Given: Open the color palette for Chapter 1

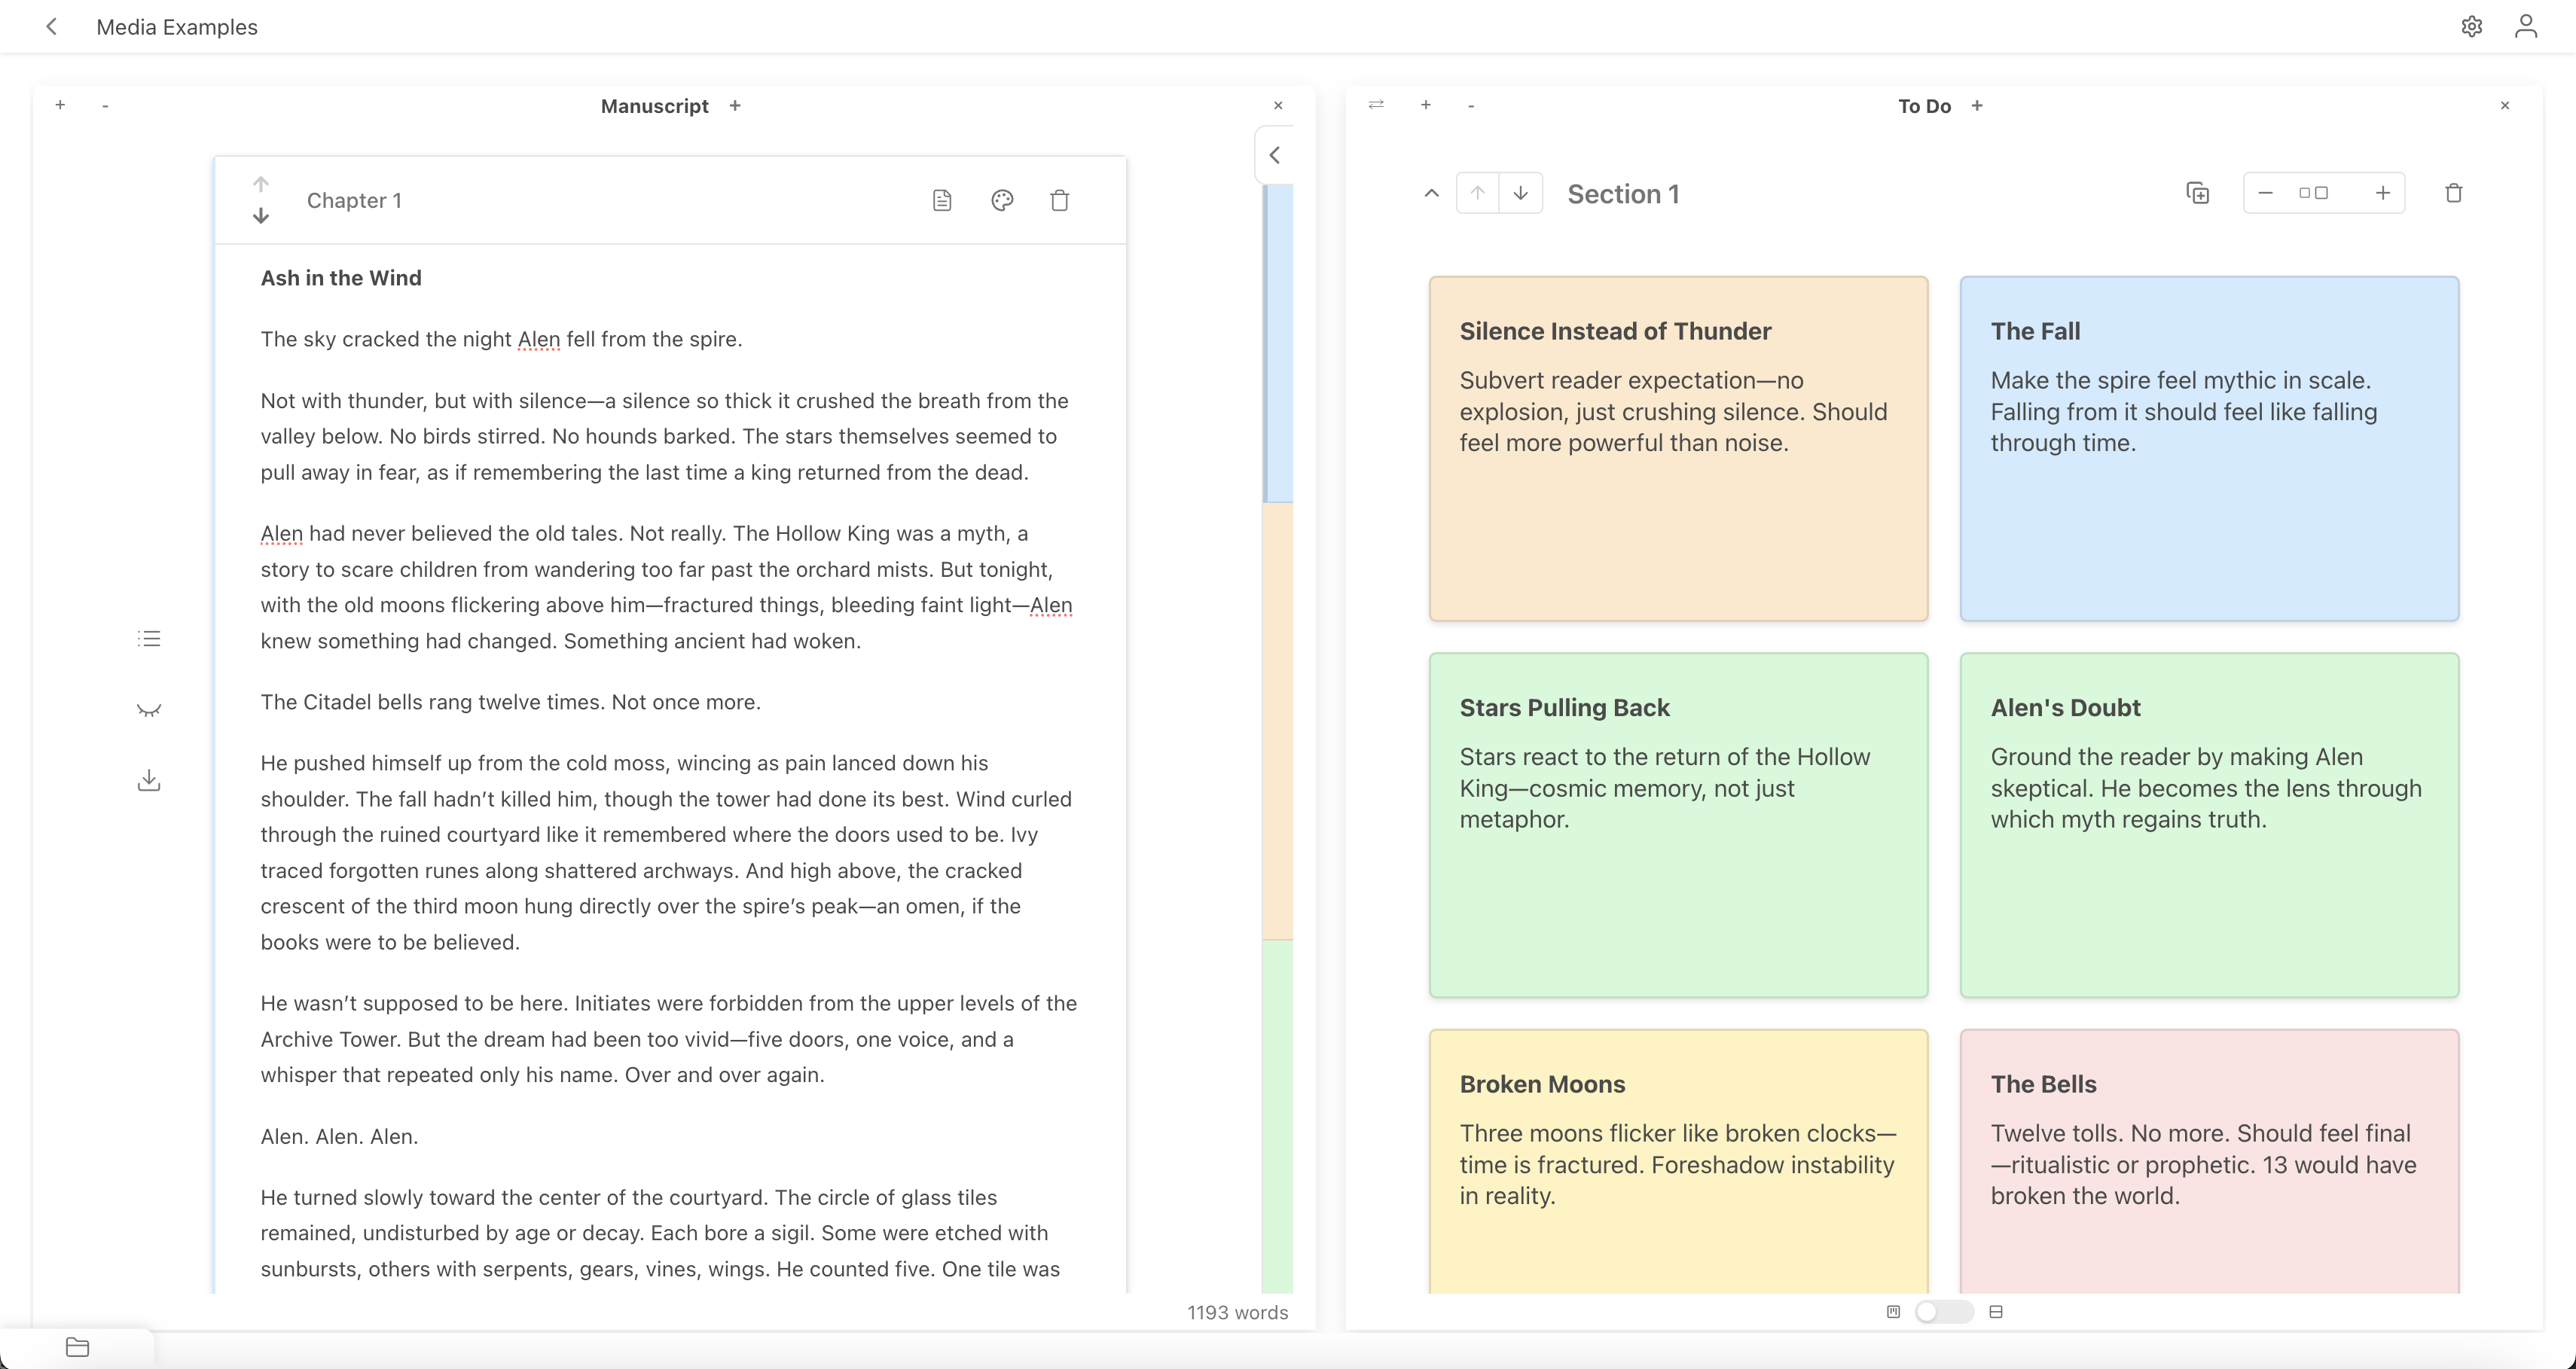Looking at the screenshot, I should pyautogui.click(x=1002, y=200).
